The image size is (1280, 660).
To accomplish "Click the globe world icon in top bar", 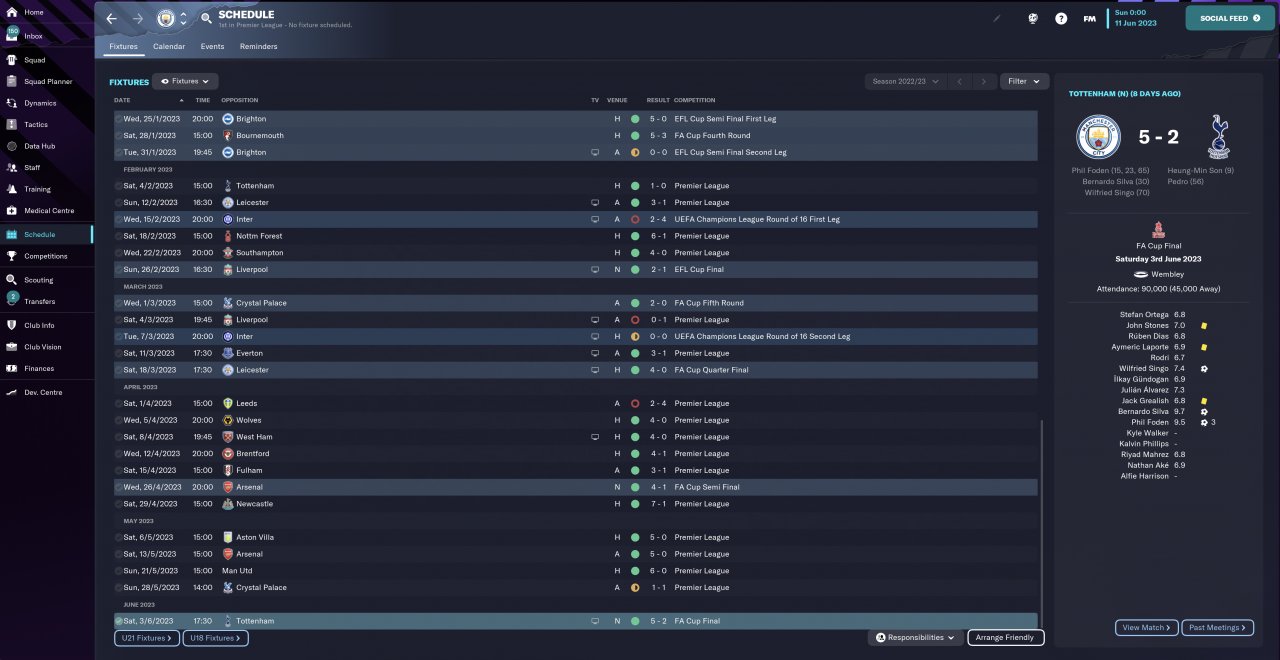I will tap(1033, 18).
